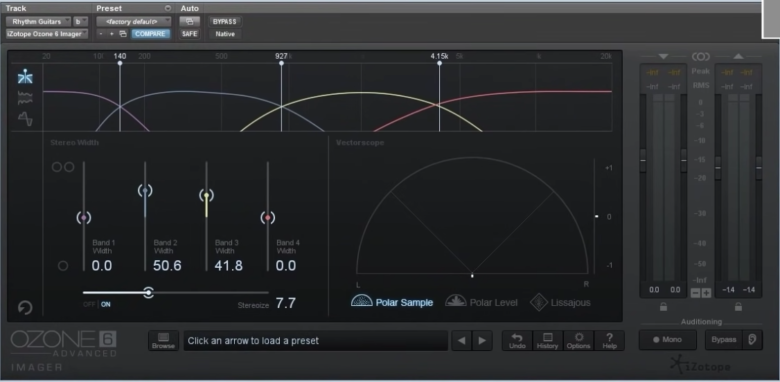Toggle the ear auditioning icon
Screen dimensions: 780x382
click(x=752, y=340)
